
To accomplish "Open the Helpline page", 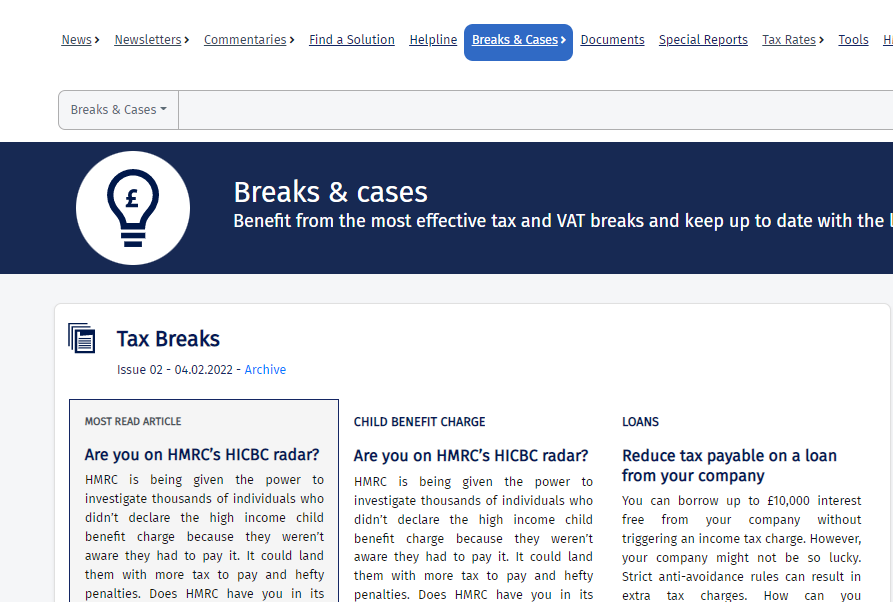I will point(433,40).
